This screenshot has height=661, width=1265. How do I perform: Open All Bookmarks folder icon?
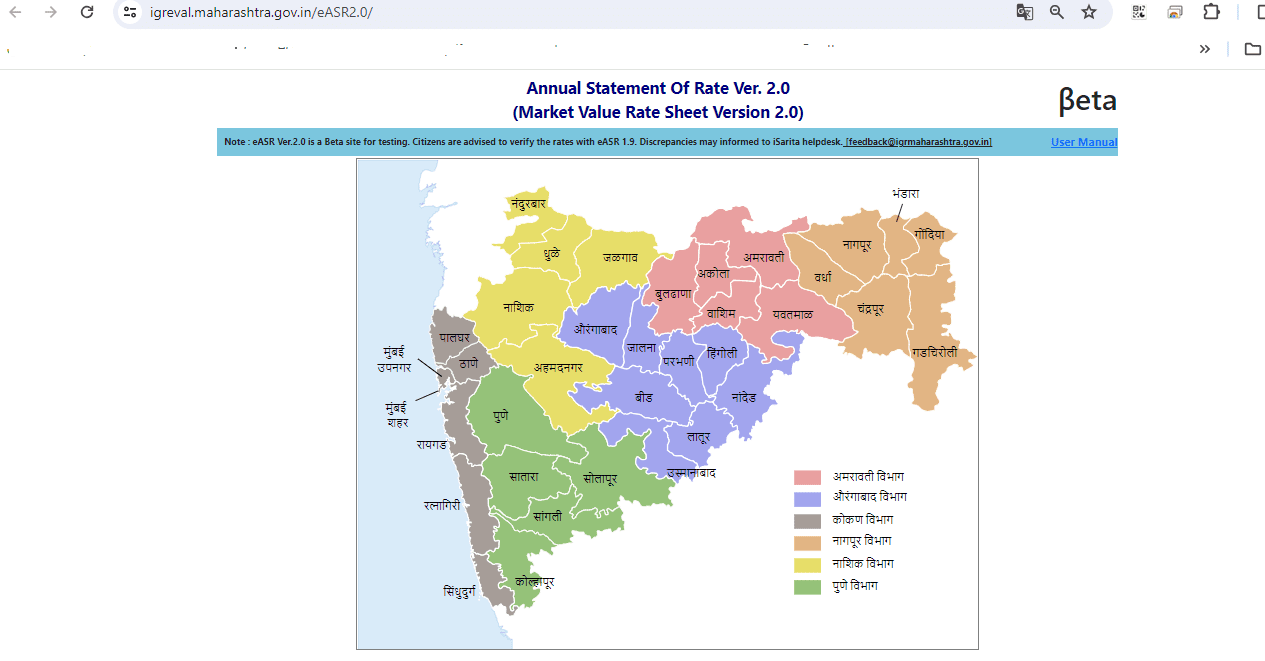[1252, 48]
